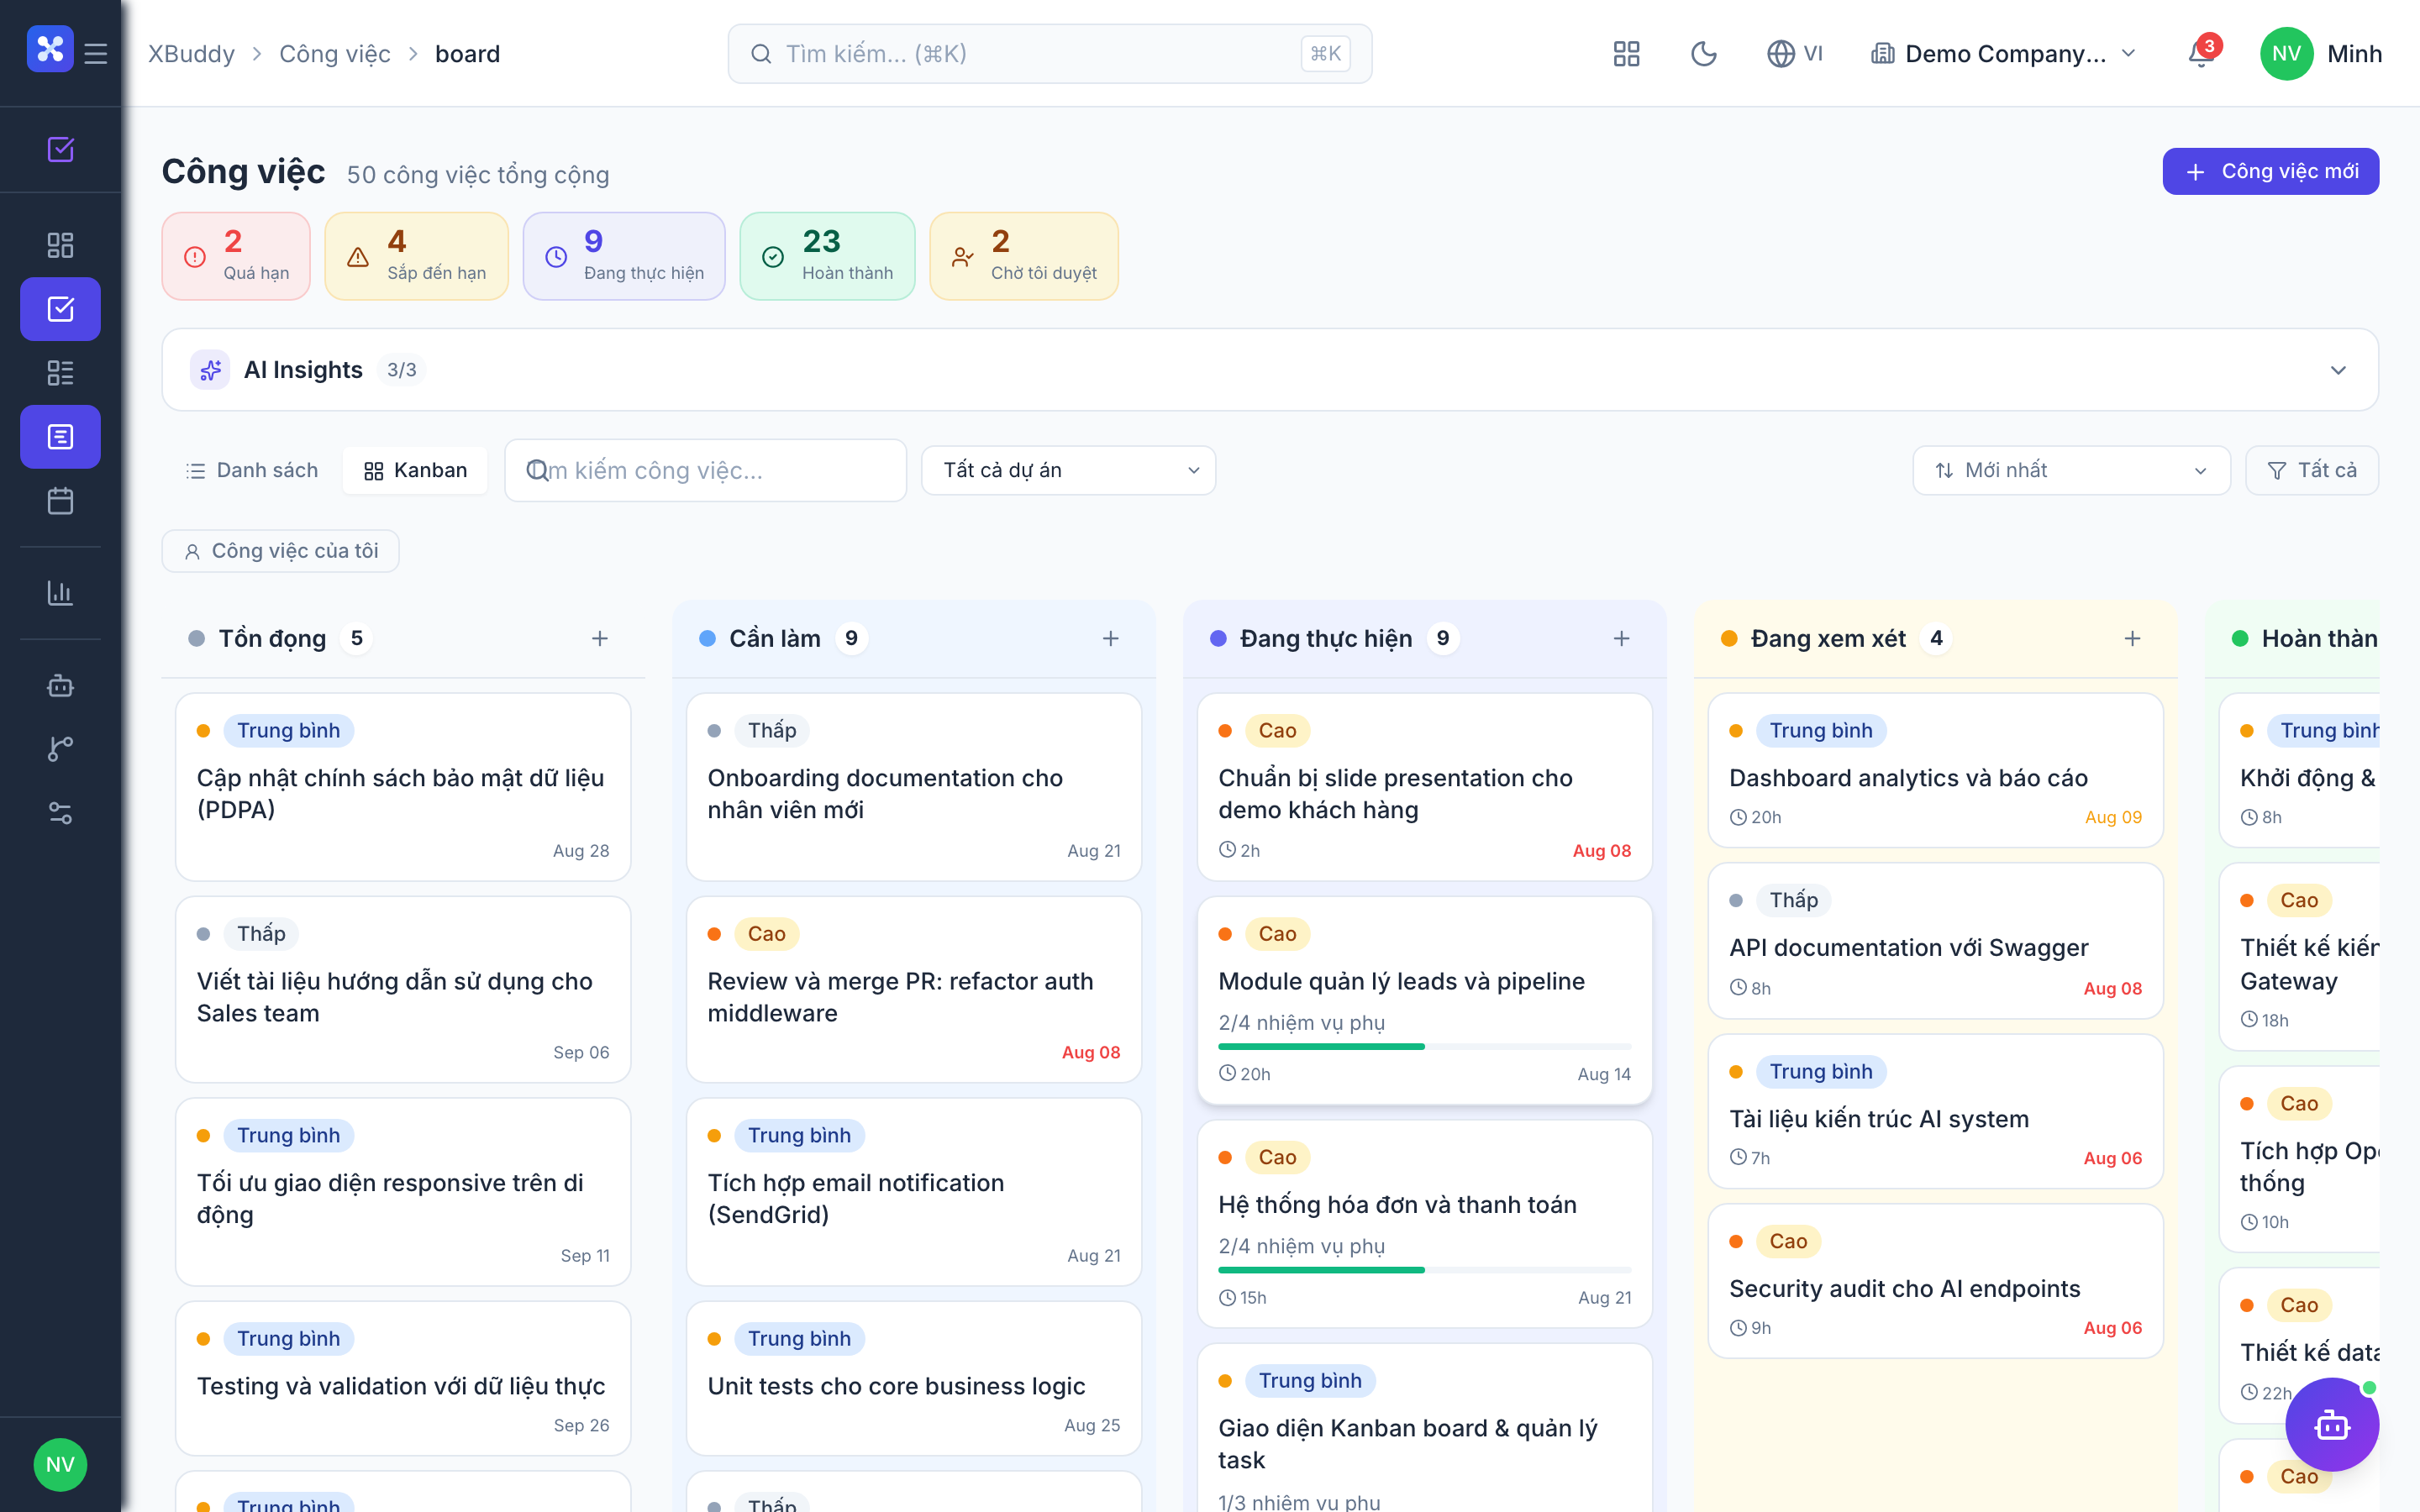Add a card to Đang xem xét column
This screenshot has height=1512, width=2420.
pyautogui.click(x=2133, y=638)
